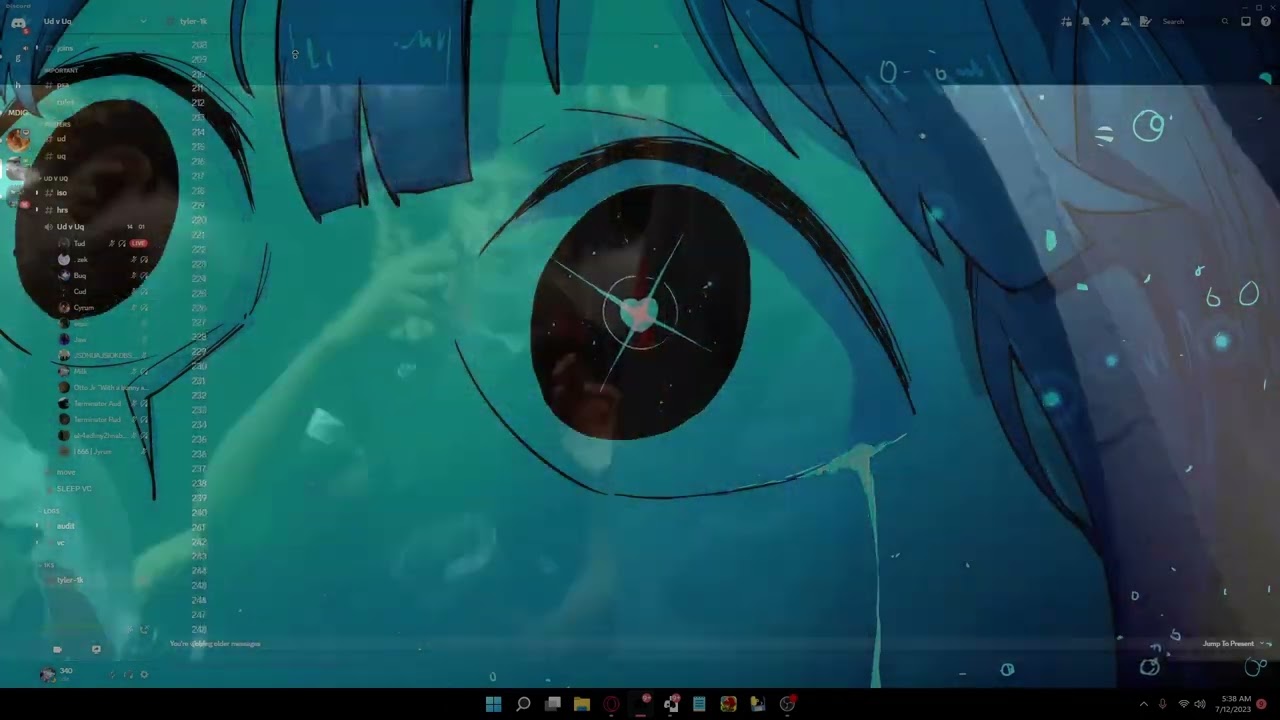
Task: Open the audit channel
Action: pos(65,526)
